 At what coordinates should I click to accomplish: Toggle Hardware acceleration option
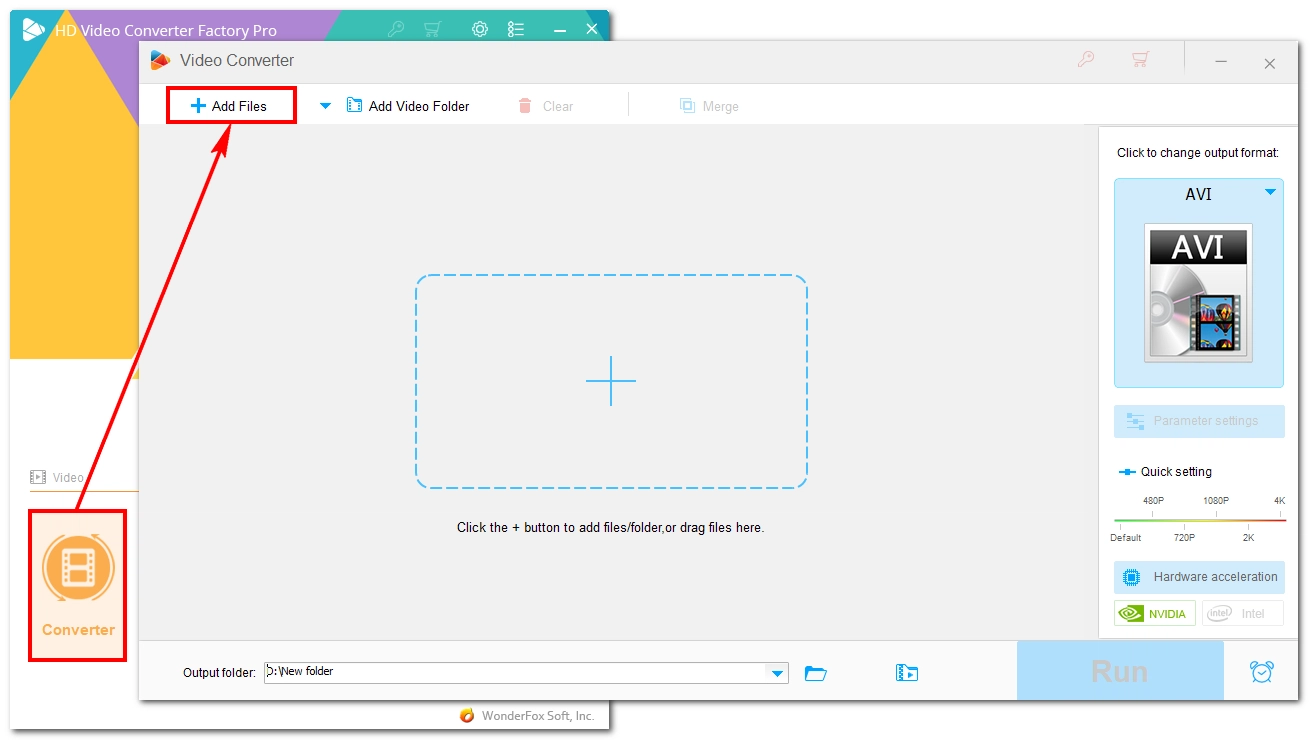coord(1199,577)
